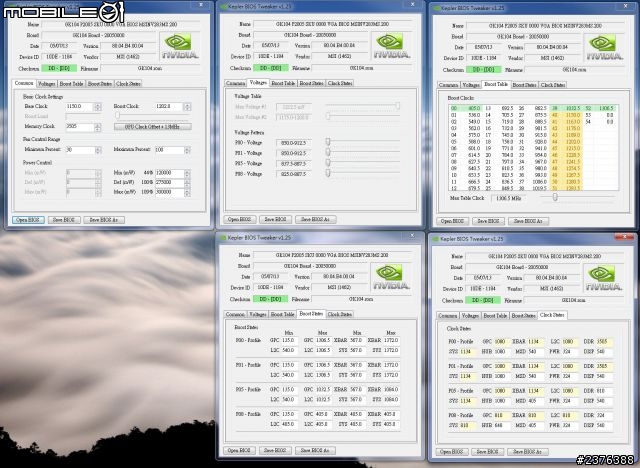Click the Memory Clock spinner arrows

98,127
